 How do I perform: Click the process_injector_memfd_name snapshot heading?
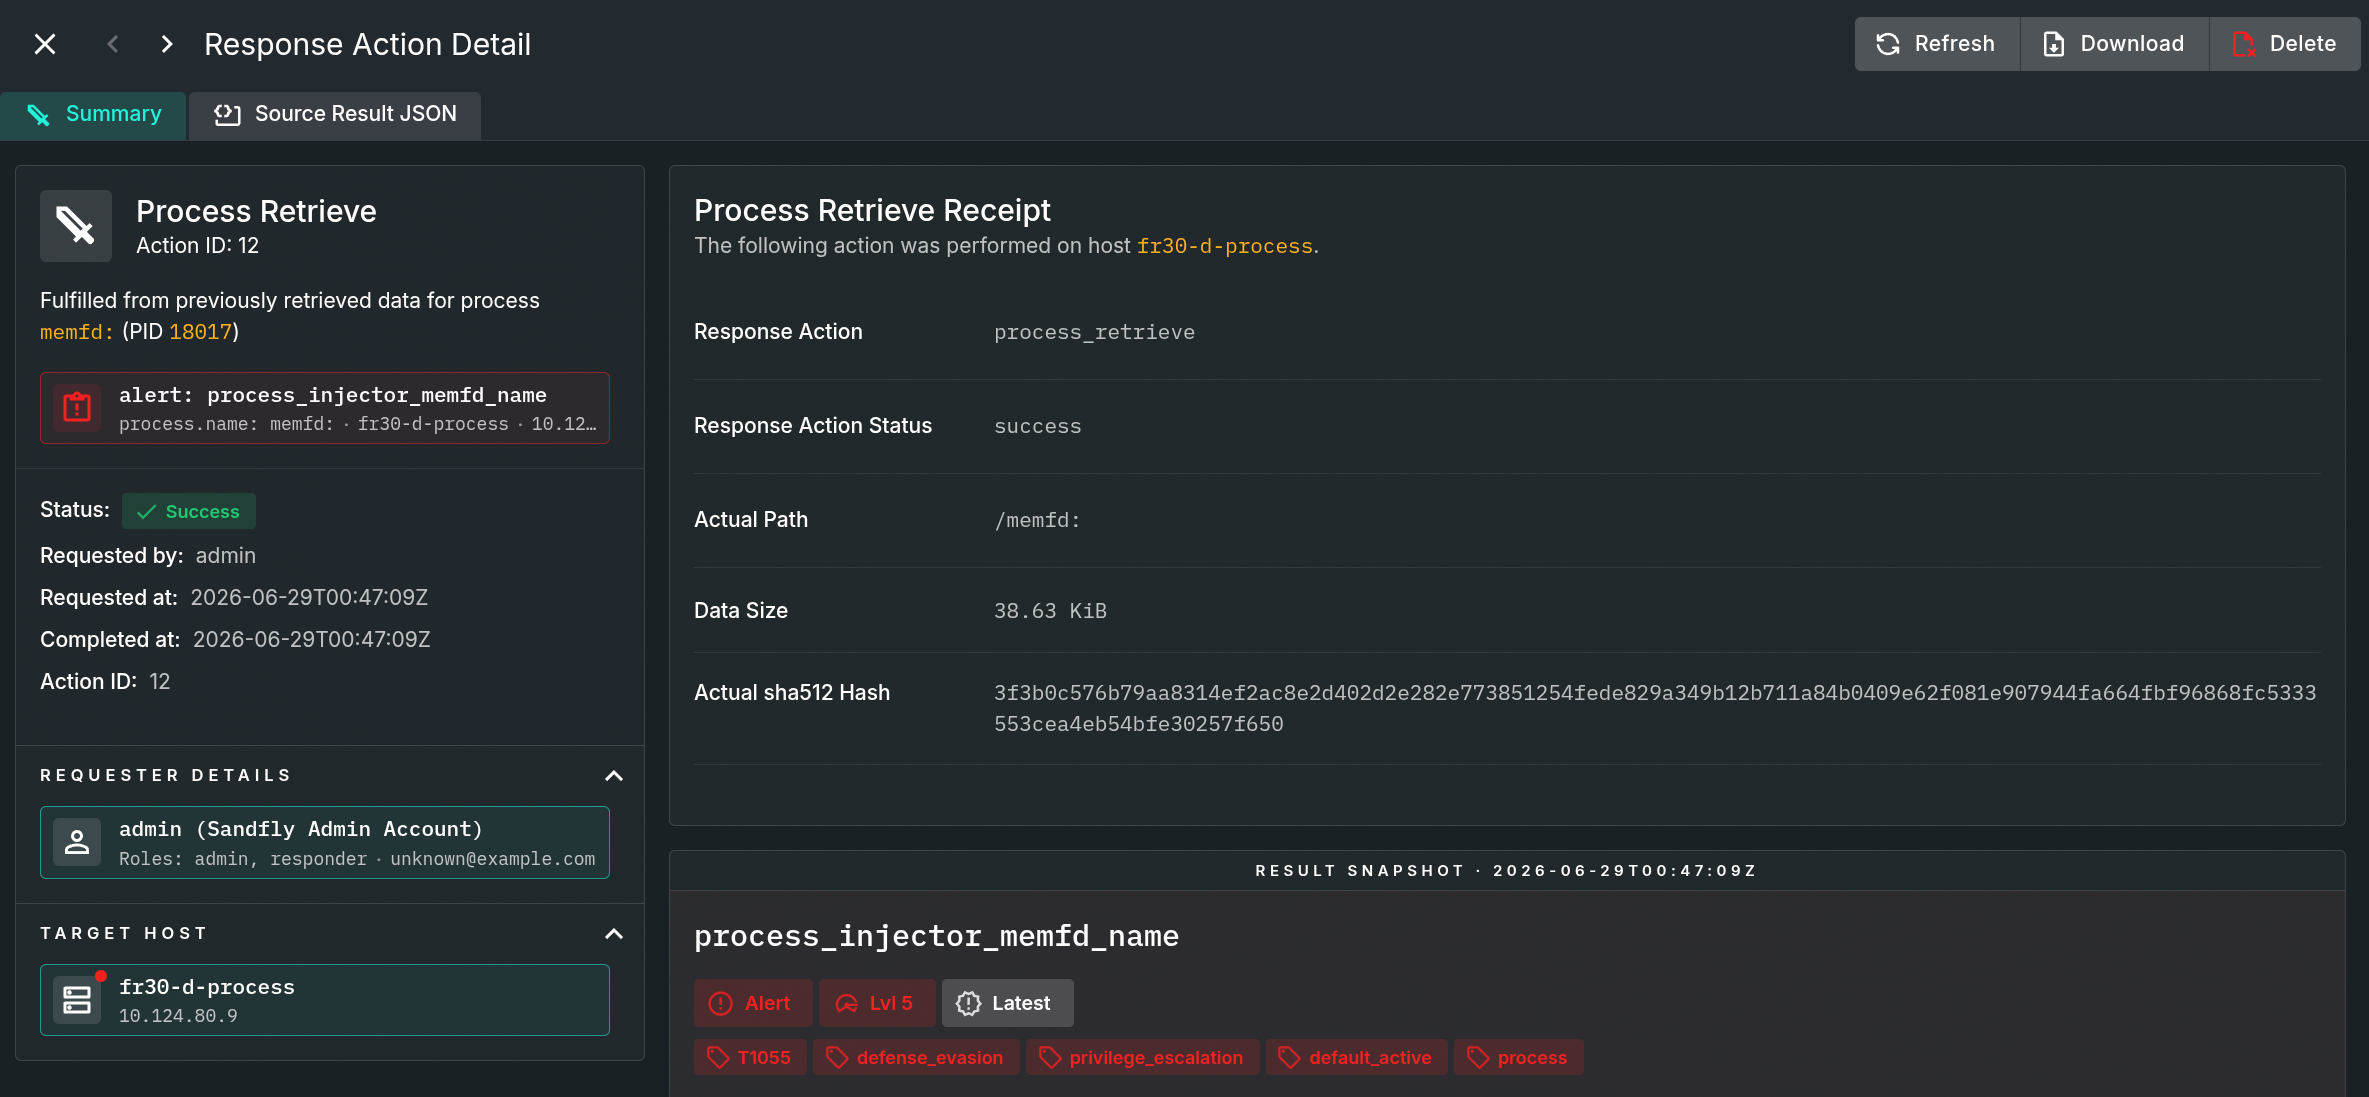click(936, 936)
